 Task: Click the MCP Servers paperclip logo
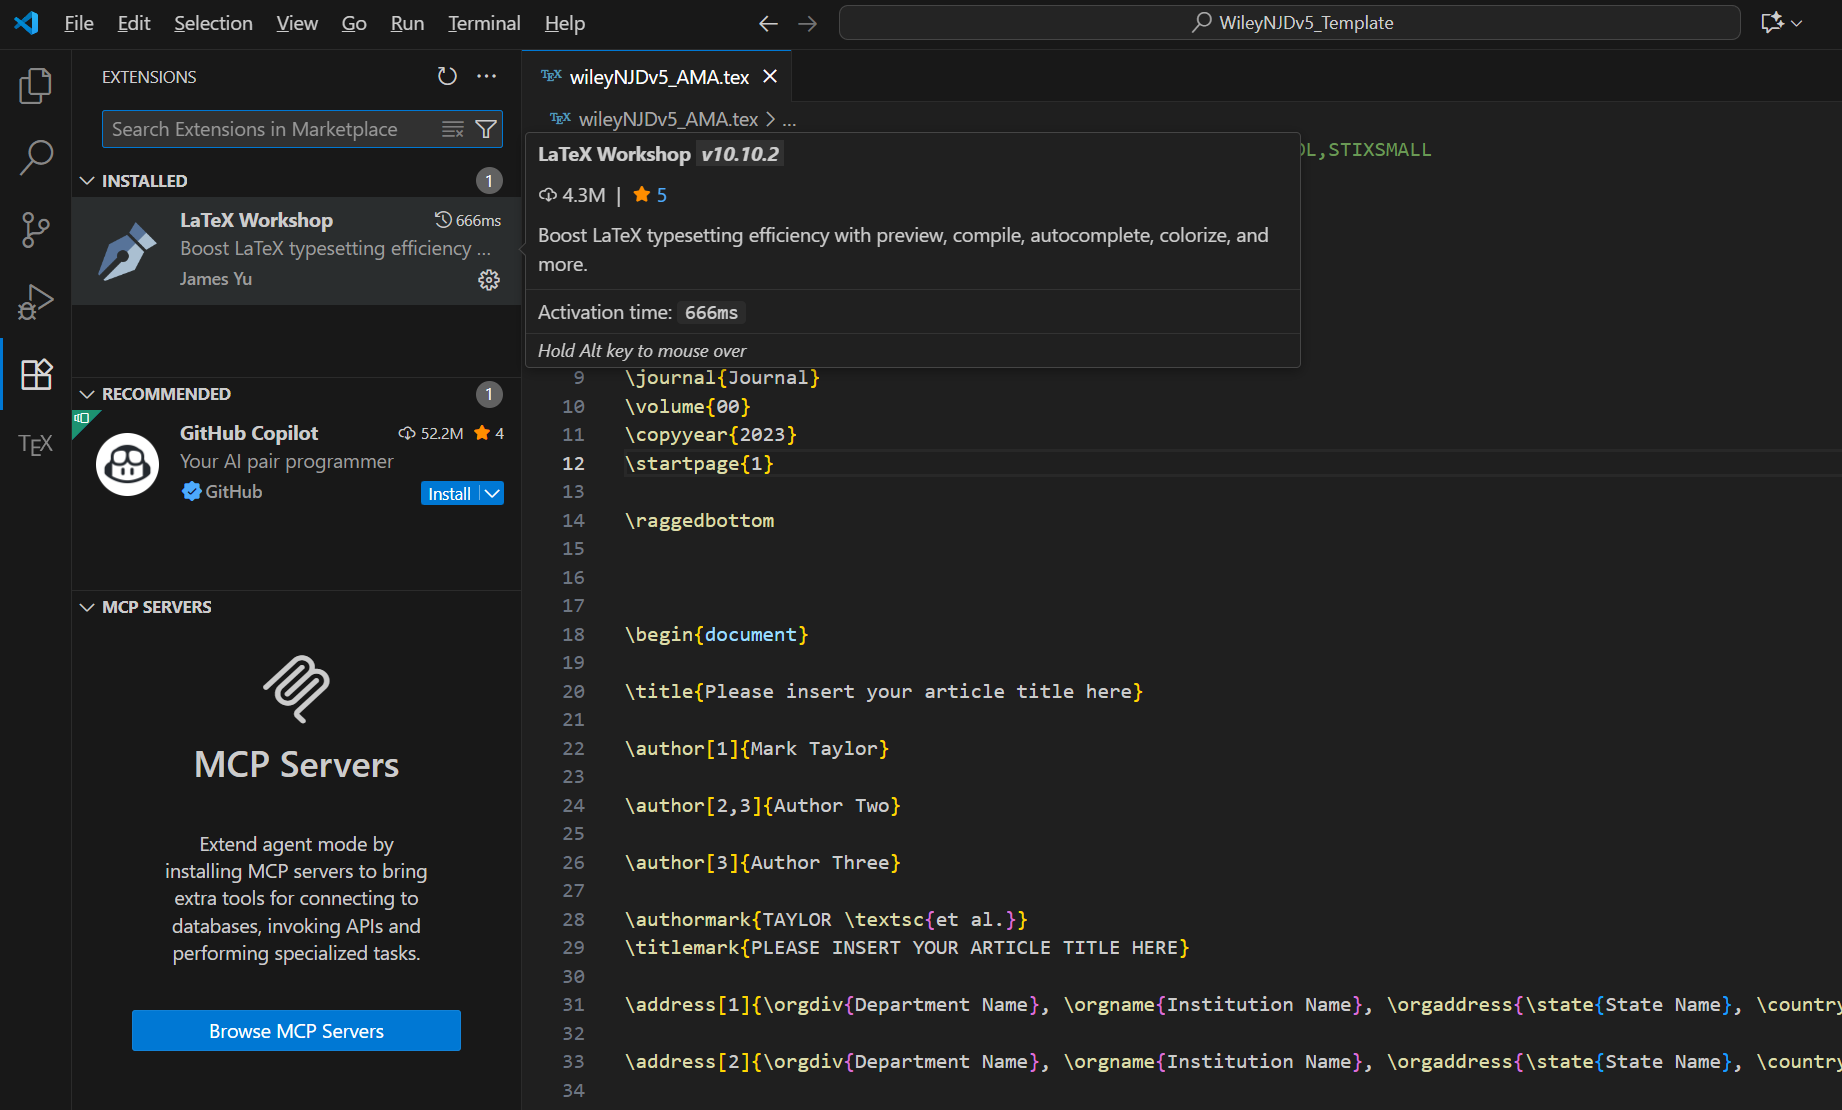click(296, 689)
